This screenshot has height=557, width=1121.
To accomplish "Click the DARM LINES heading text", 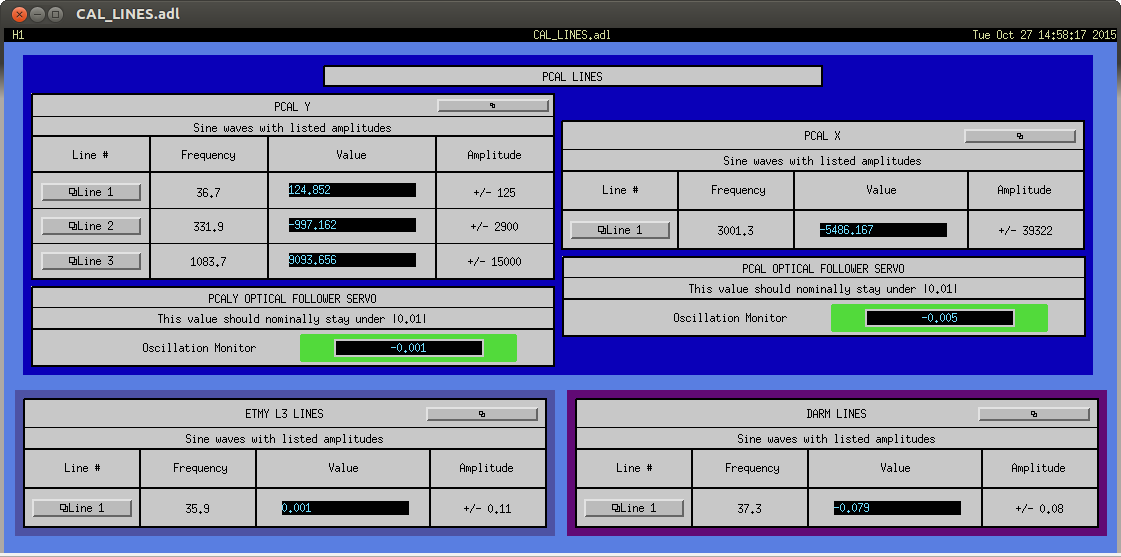I will pos(836,413).
